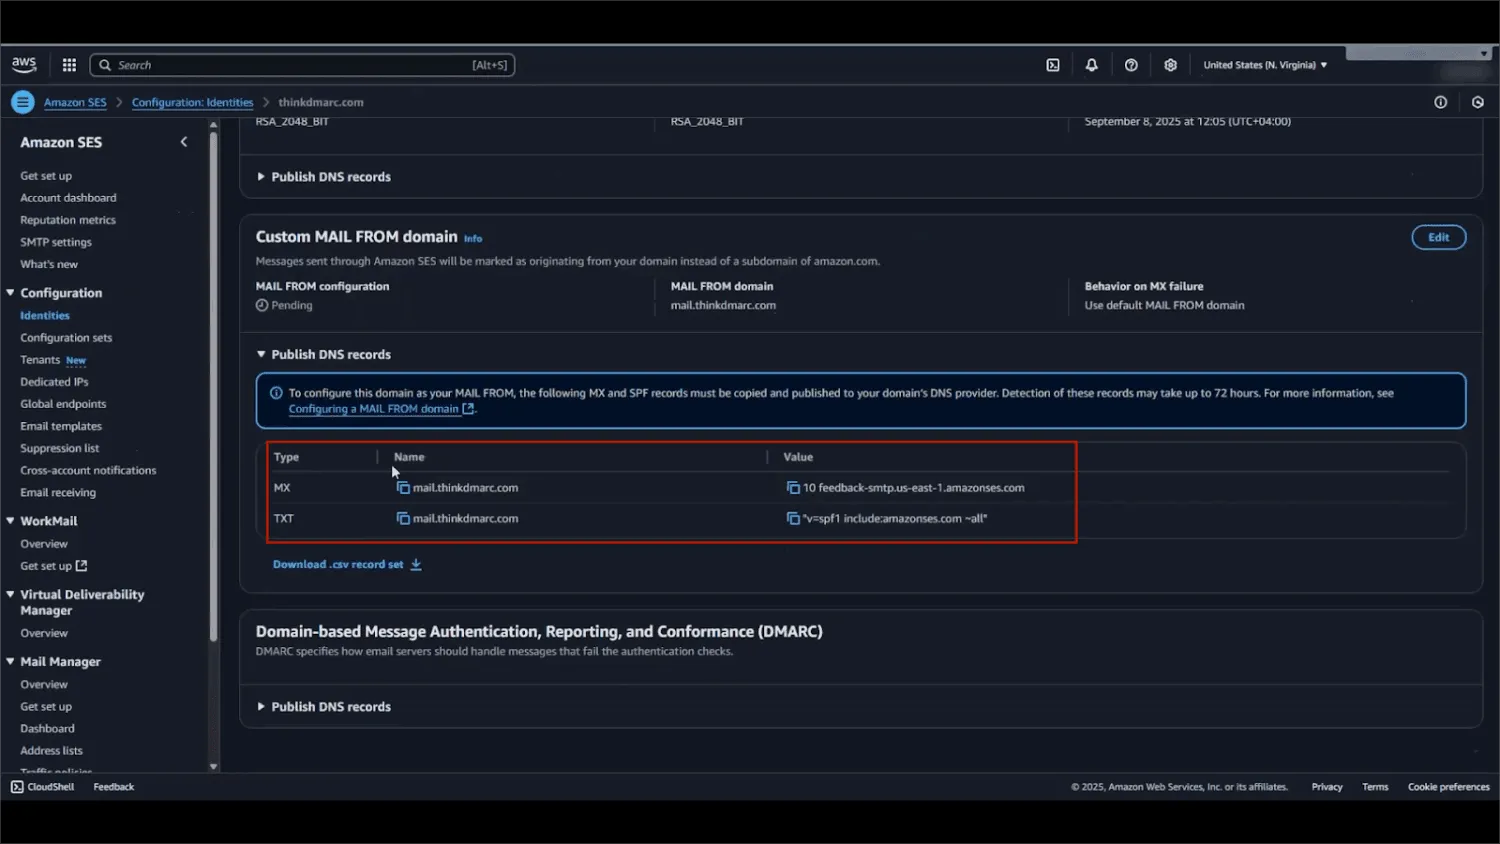Expand the top Publish DNS records section
1500x844 pixels.
324,177
